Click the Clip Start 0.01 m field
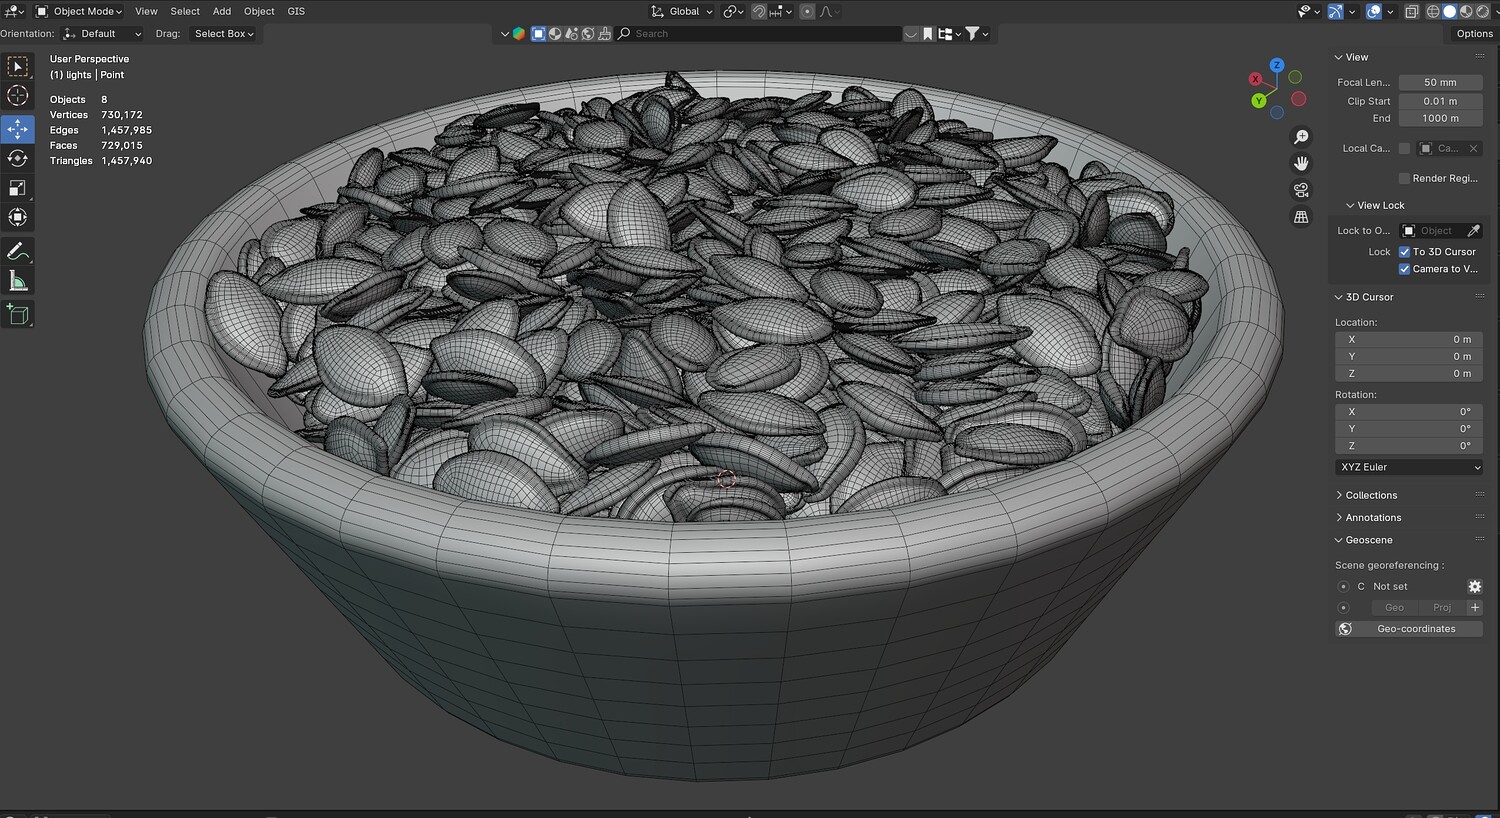The width and height of the screenshot is (1500, 818). click(x=1440, y=101)
